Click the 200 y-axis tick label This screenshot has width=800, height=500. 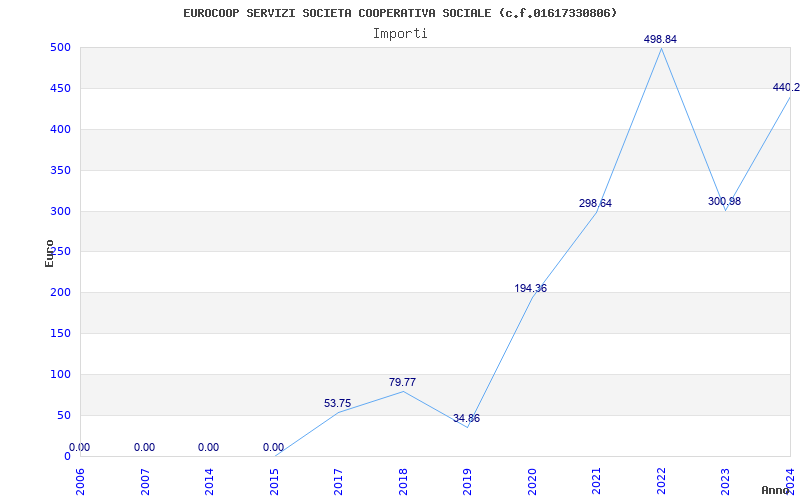(x=60, y=292)
